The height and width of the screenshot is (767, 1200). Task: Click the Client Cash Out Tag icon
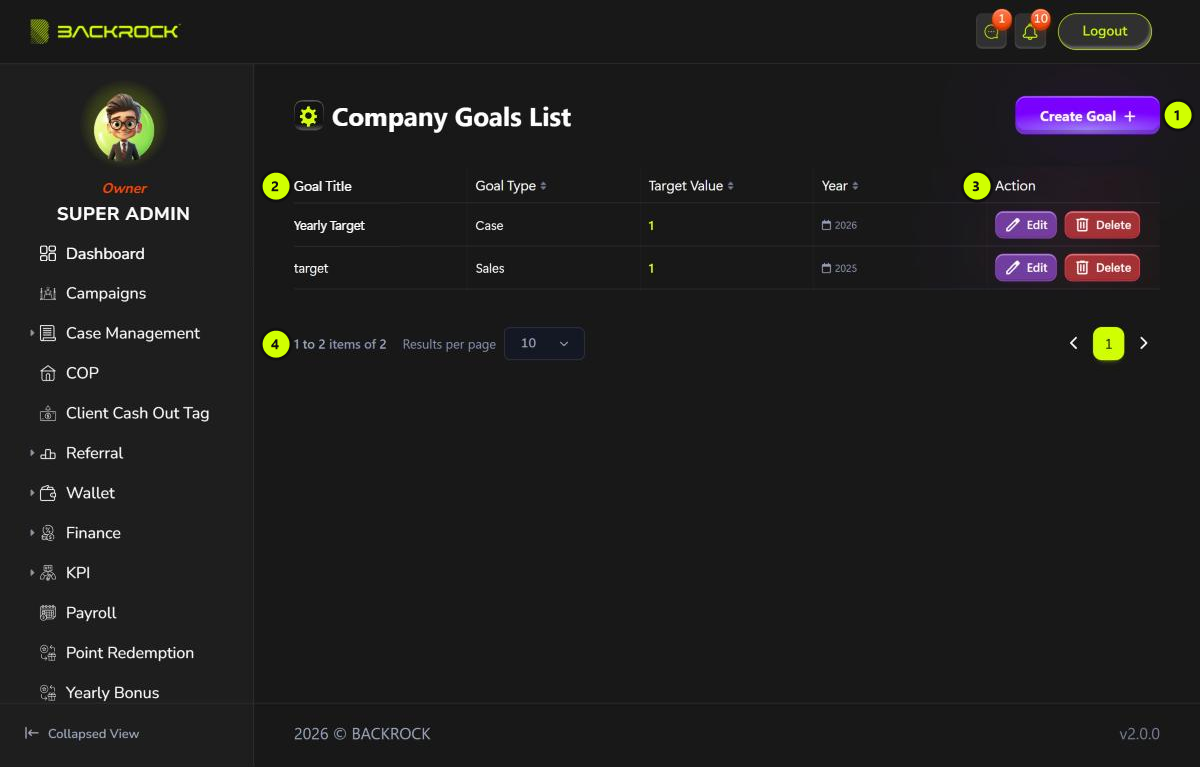[x=48, y=414]
